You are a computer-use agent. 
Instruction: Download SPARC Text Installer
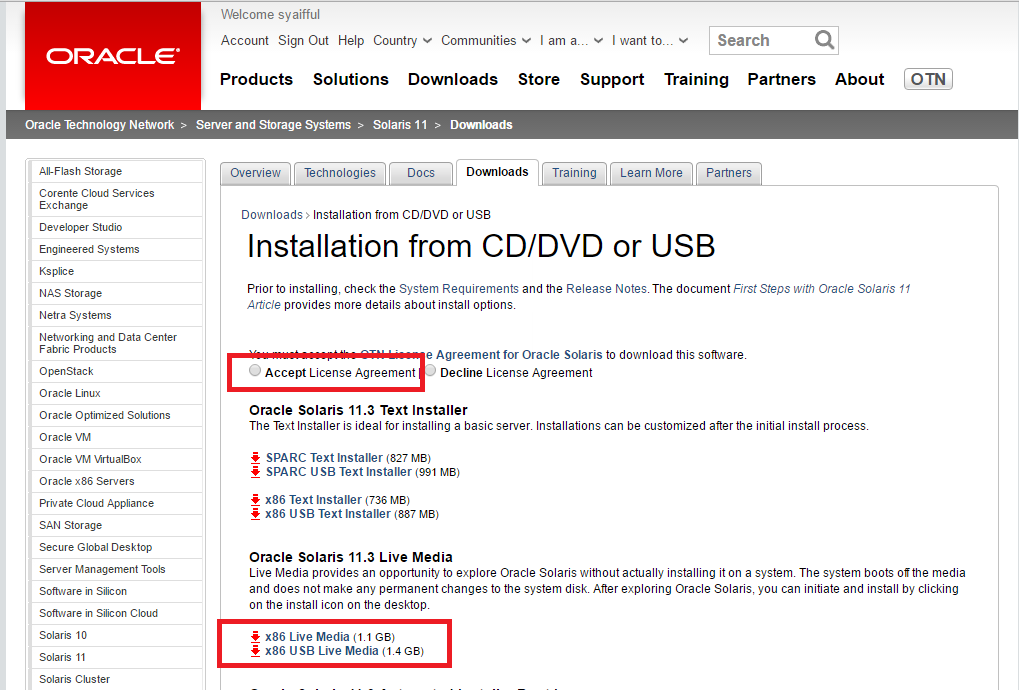click(324, 458)
